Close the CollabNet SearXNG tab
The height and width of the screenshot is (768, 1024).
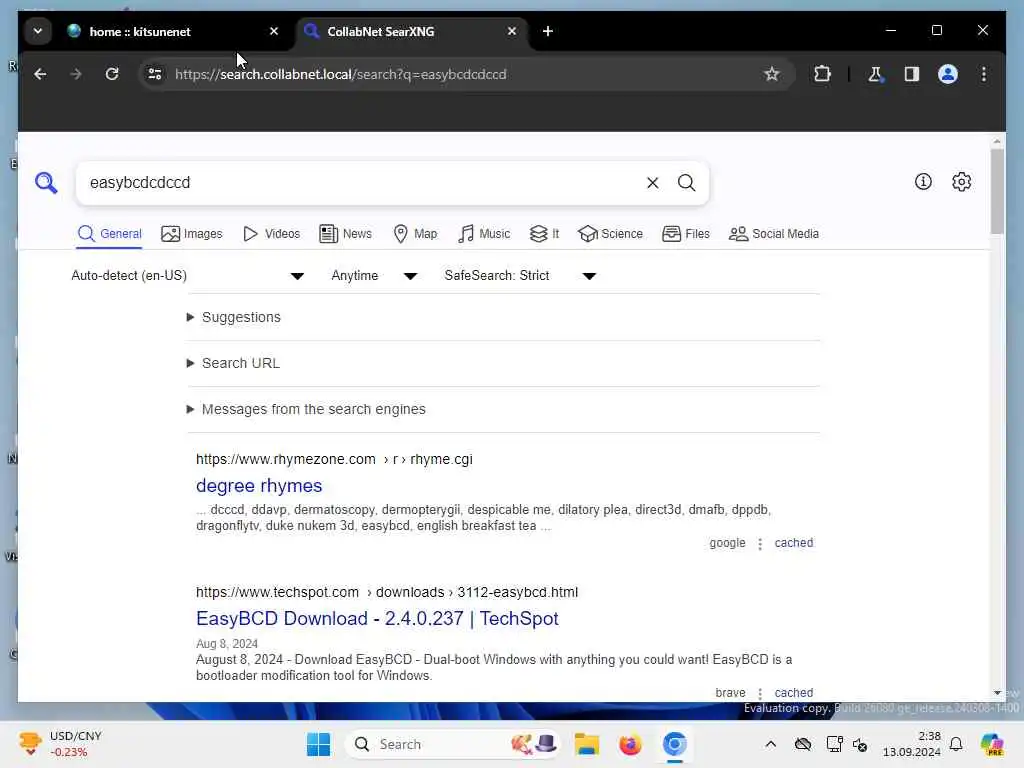[x=512, y=31]
